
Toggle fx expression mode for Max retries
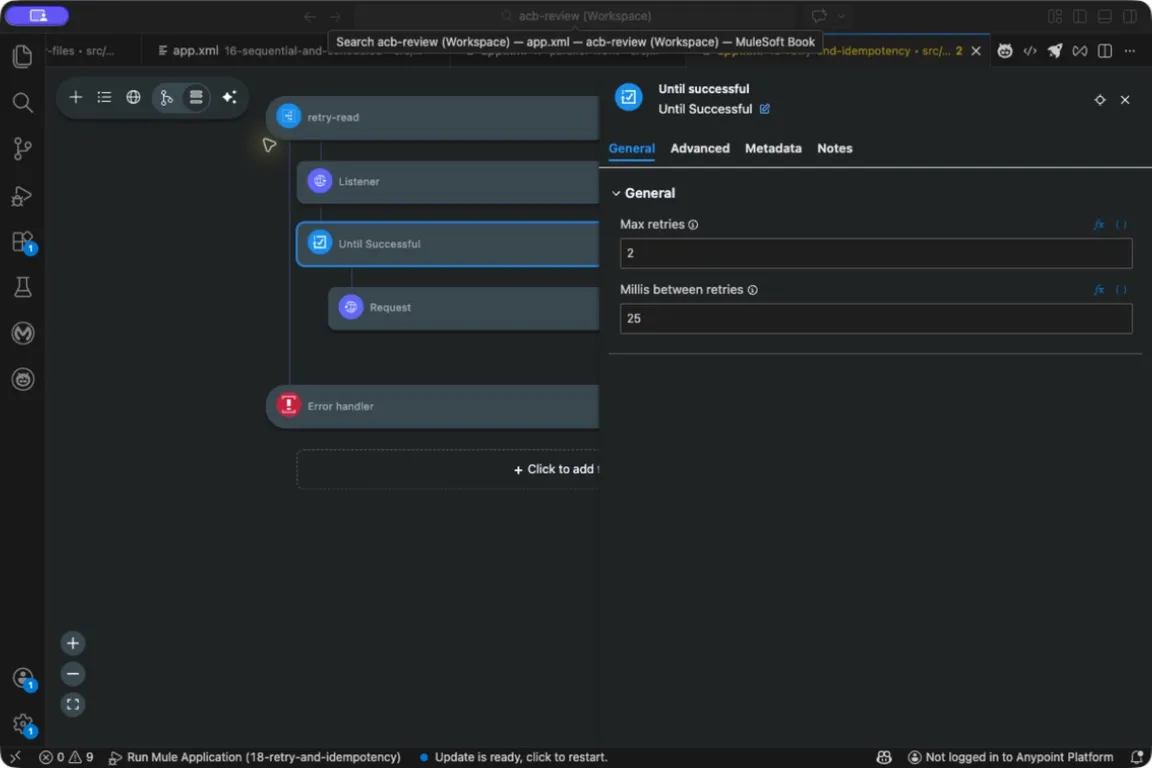pyautogui.click(x=1099, y=225)
